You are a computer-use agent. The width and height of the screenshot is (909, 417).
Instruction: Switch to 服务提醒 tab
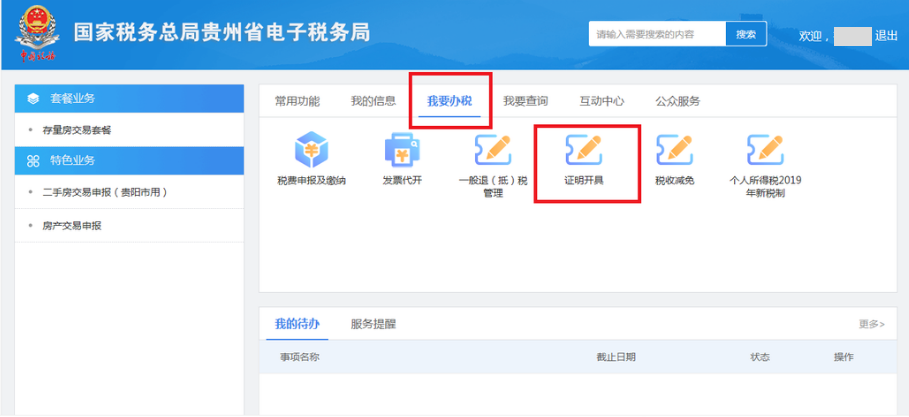[373, 324]
